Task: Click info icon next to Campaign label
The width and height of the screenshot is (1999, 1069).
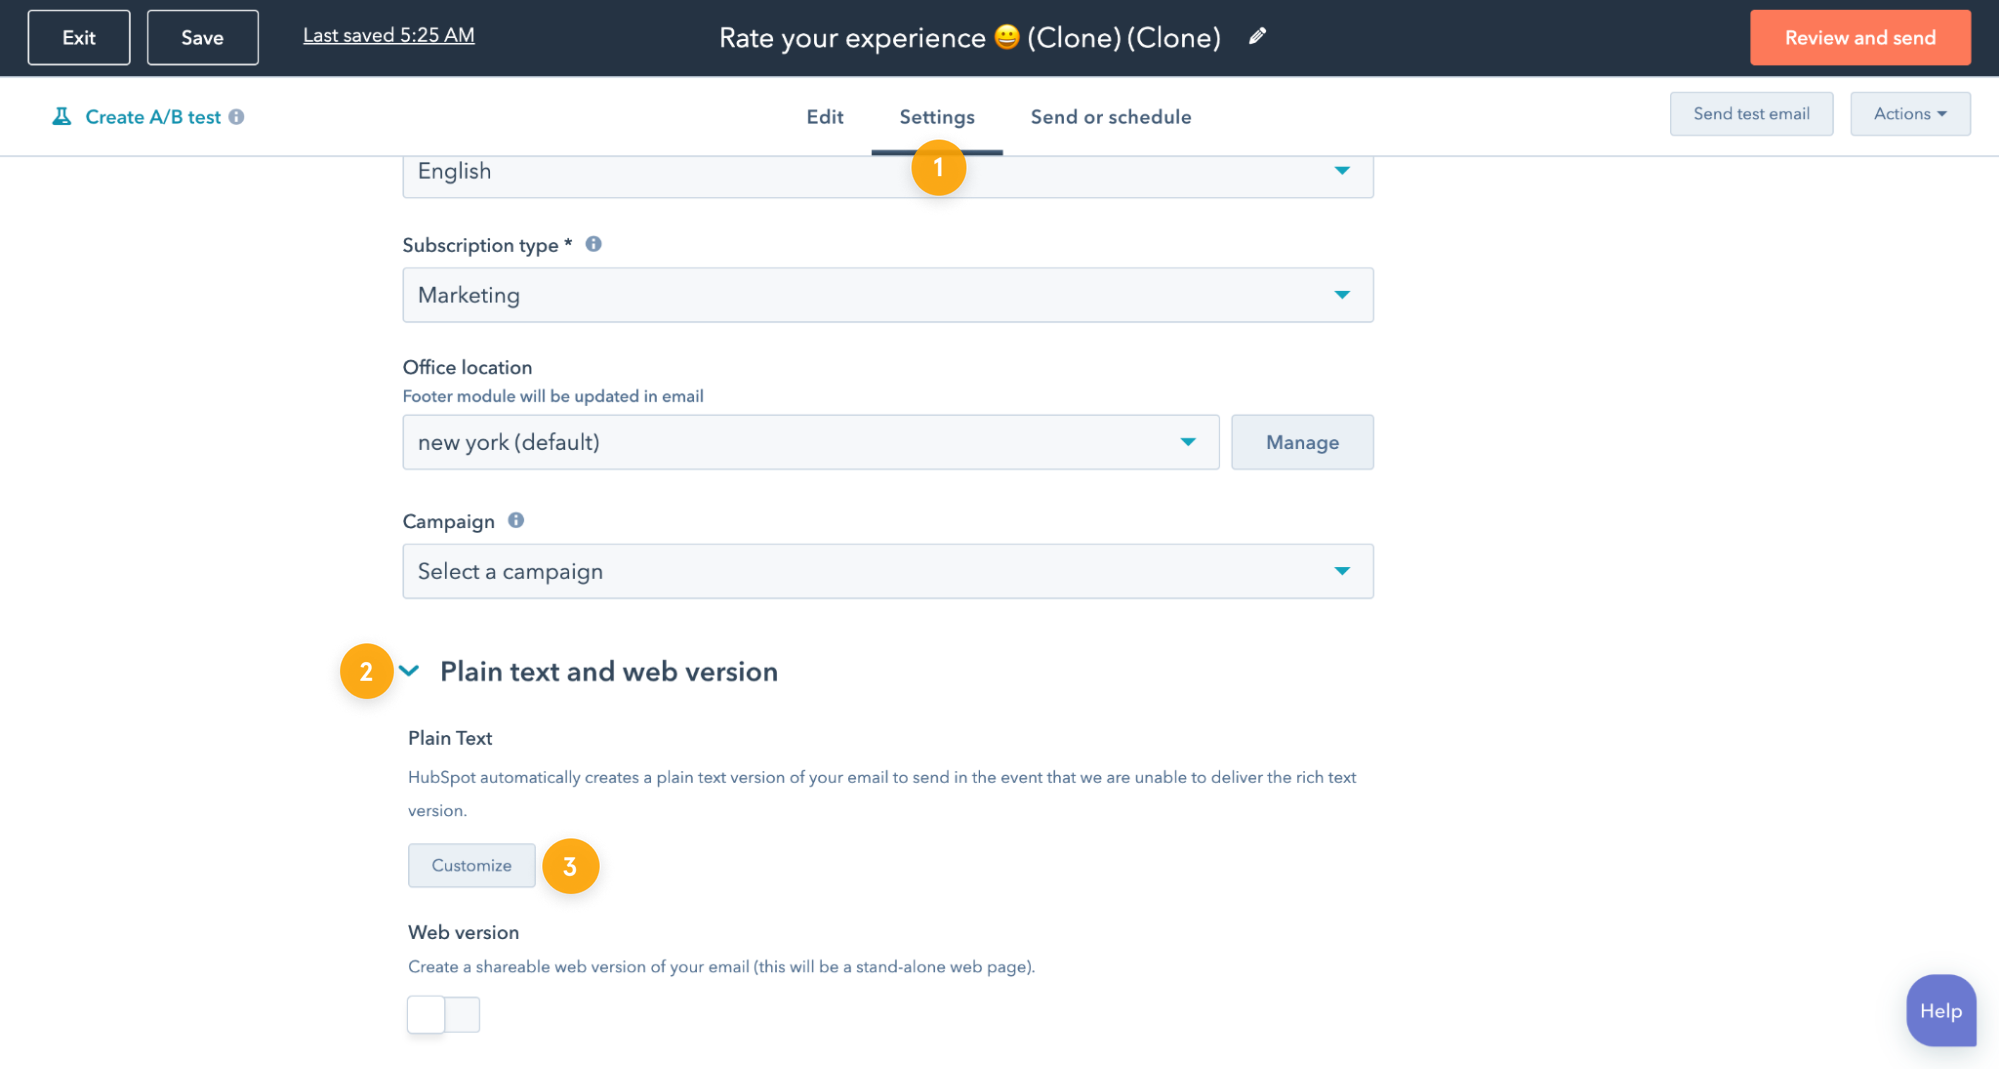Action: (516, 520)
